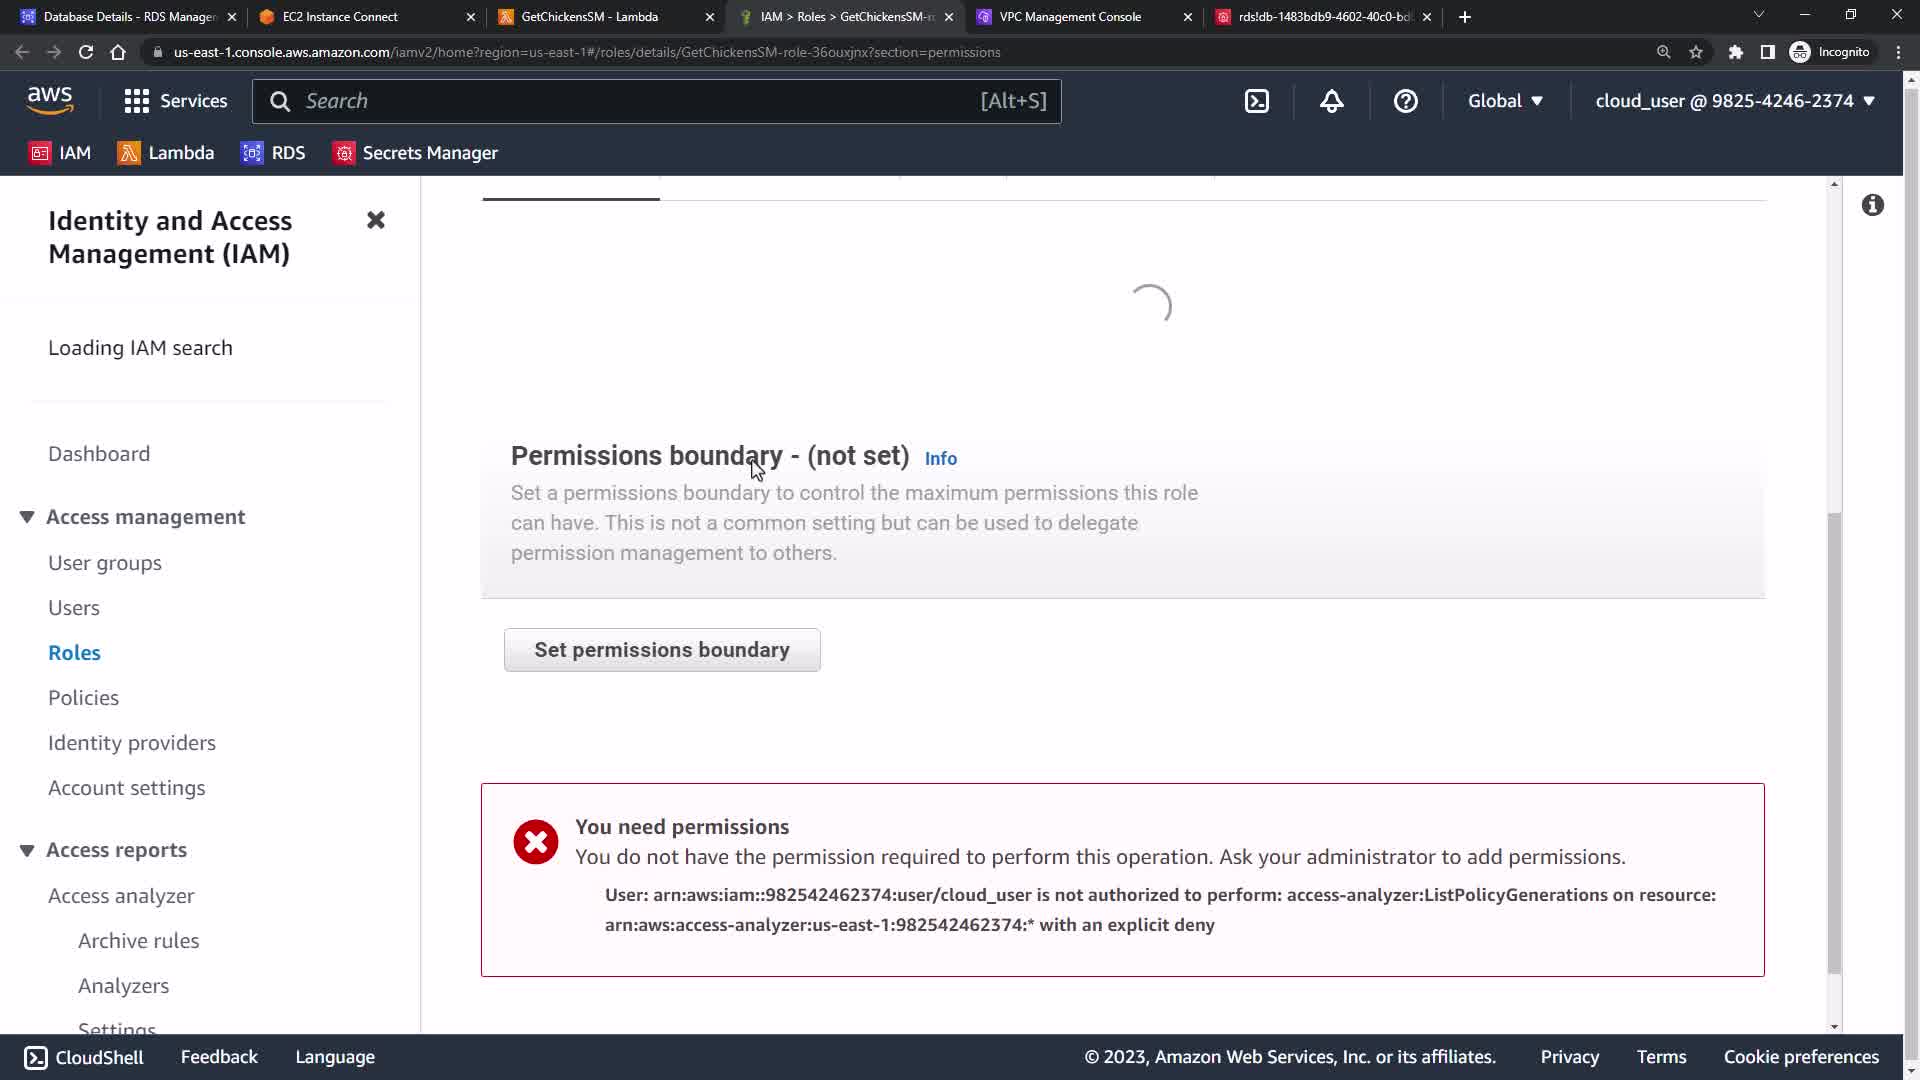This screenshot has height=1080, width=1920.
Task: Collapse the Access reports section
Action: (27, 850)
